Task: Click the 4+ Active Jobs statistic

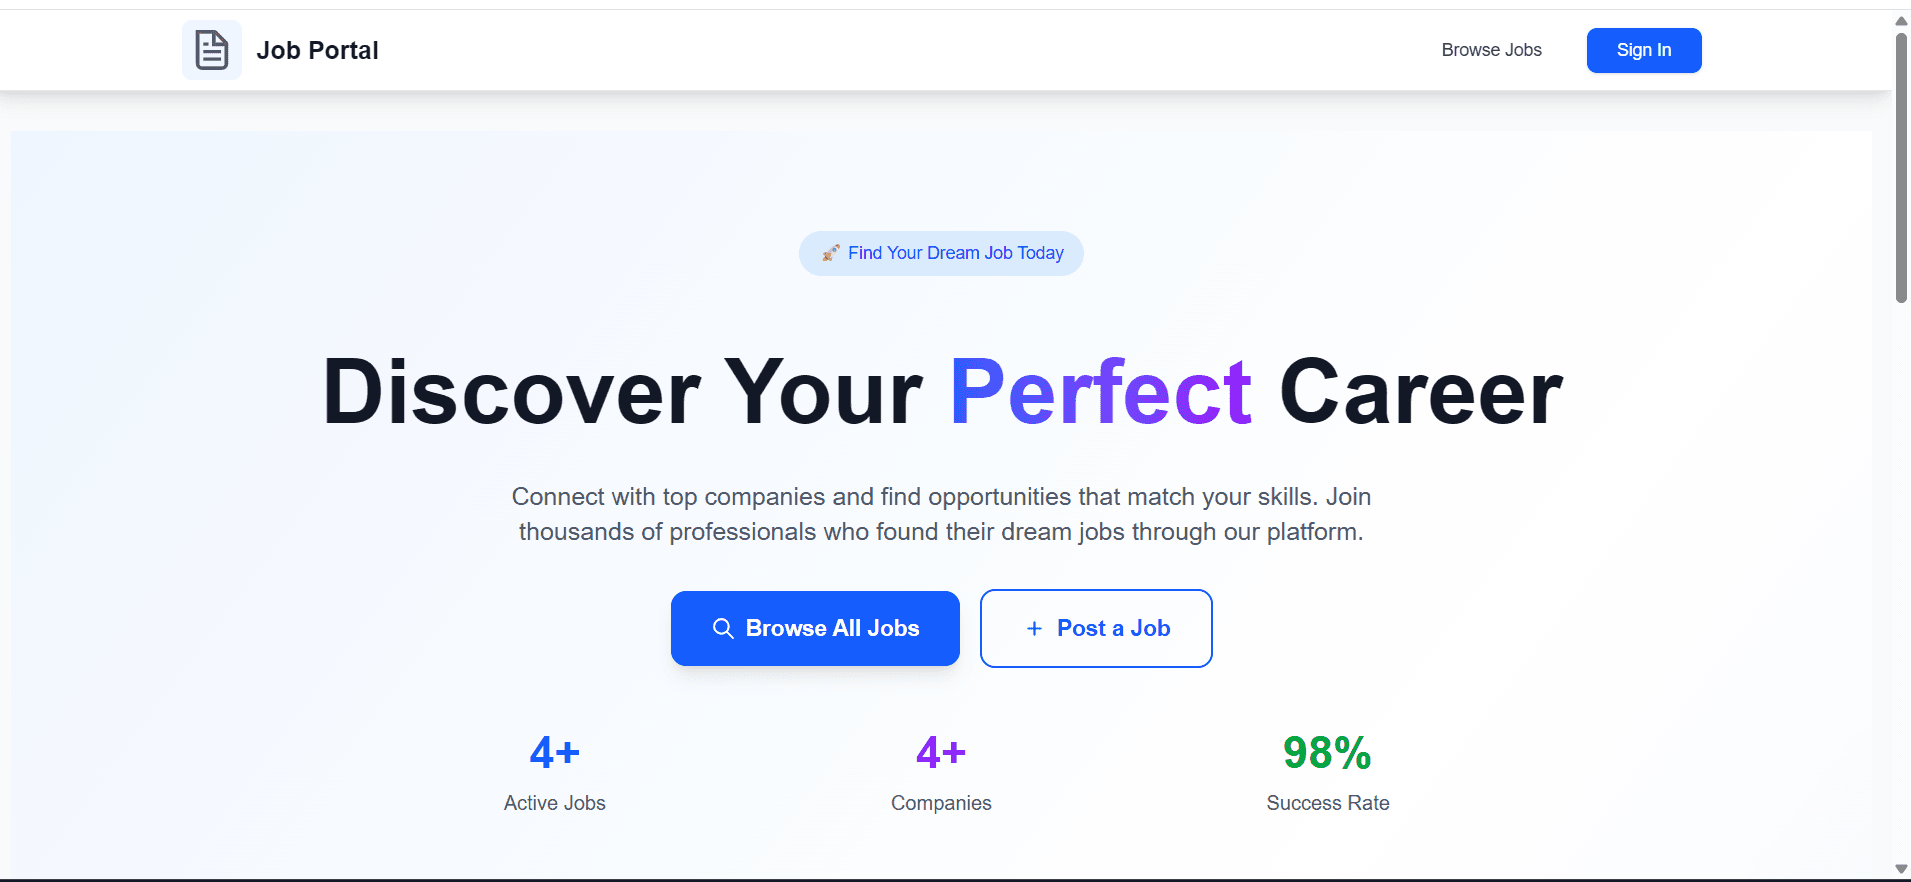Action: pyautogui.click(x=554, y=752)
